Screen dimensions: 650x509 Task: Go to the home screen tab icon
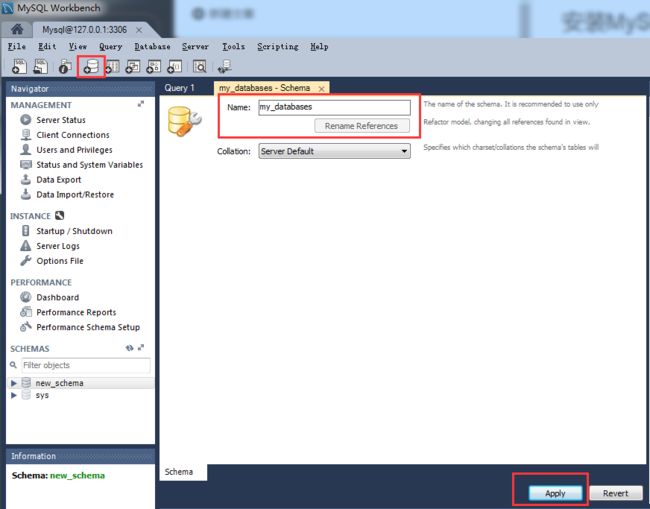(17, 29)
